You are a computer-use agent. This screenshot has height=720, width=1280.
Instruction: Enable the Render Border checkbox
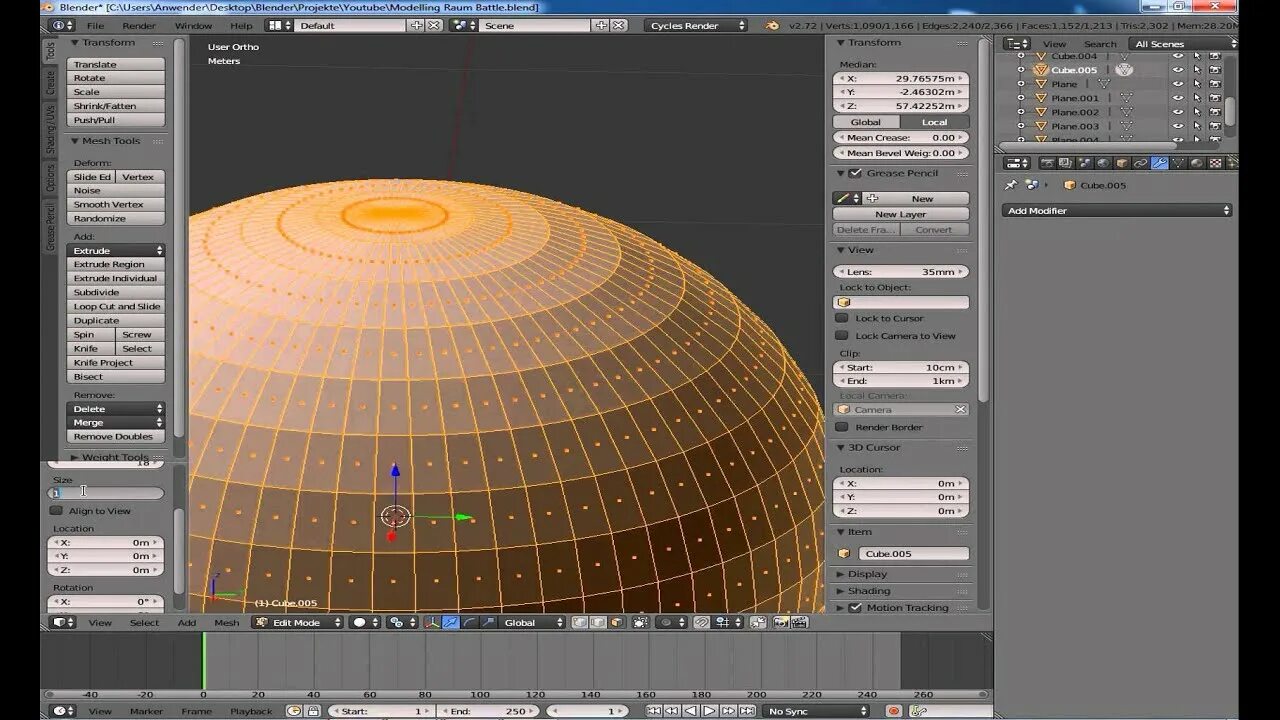click(842, 427)
